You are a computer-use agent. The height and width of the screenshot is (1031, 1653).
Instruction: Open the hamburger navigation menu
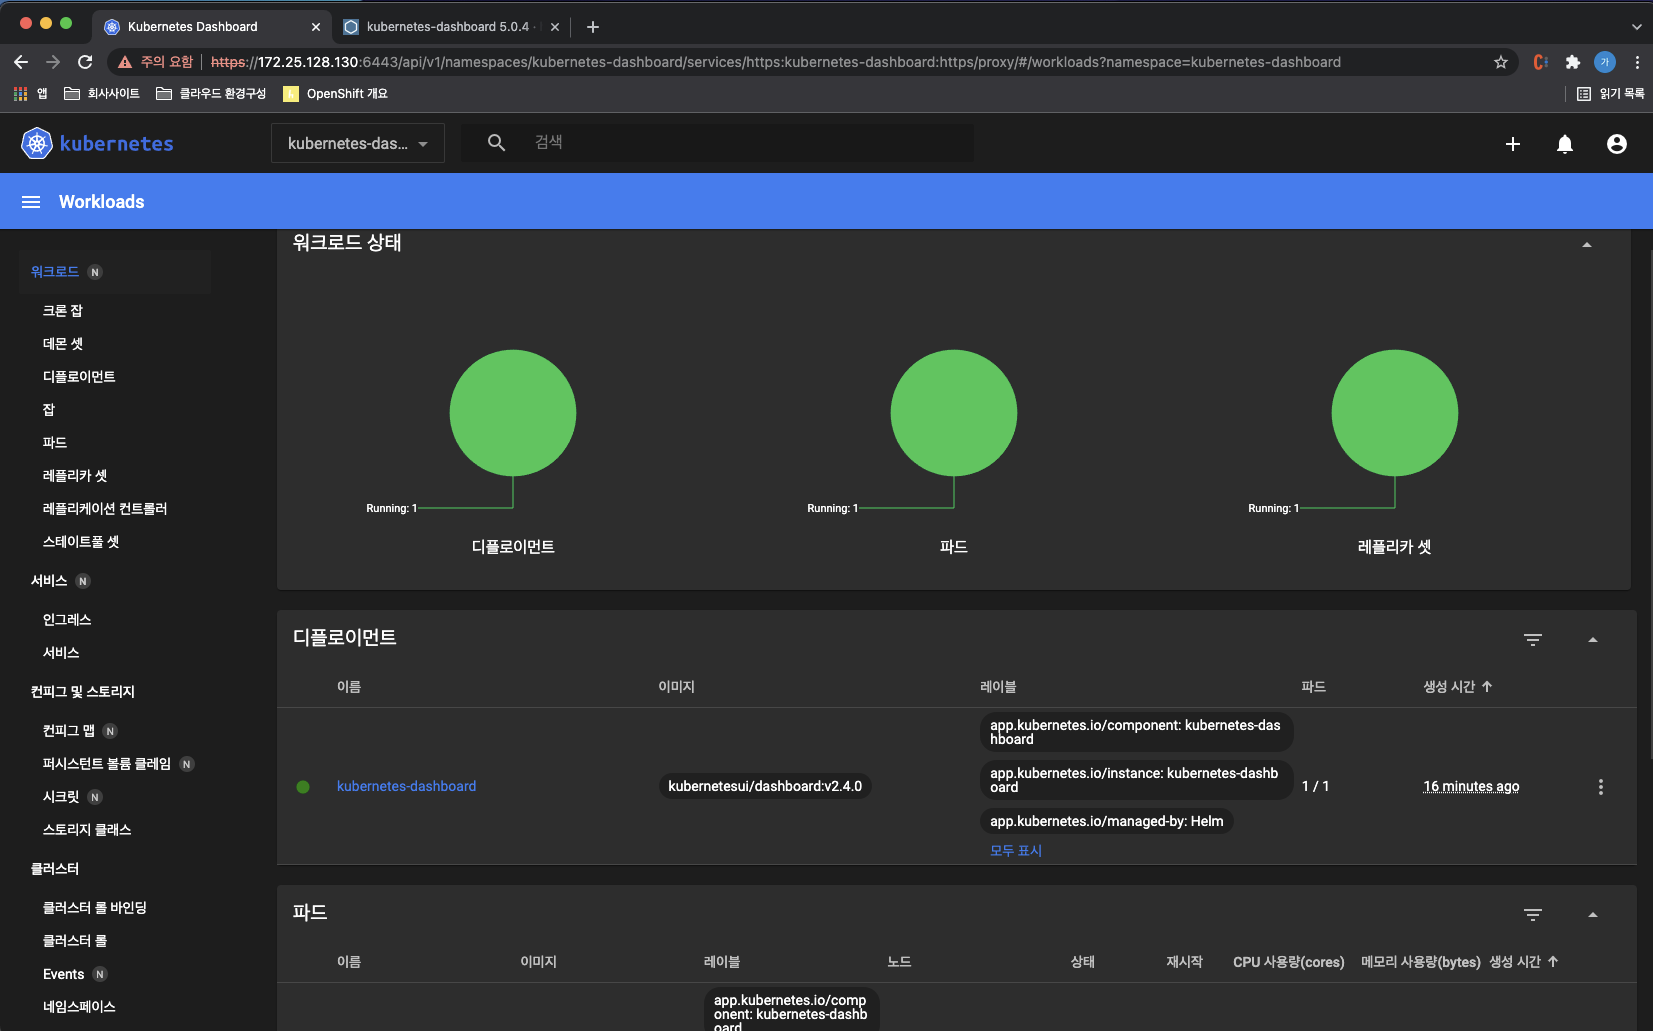[x=31, y=202]
